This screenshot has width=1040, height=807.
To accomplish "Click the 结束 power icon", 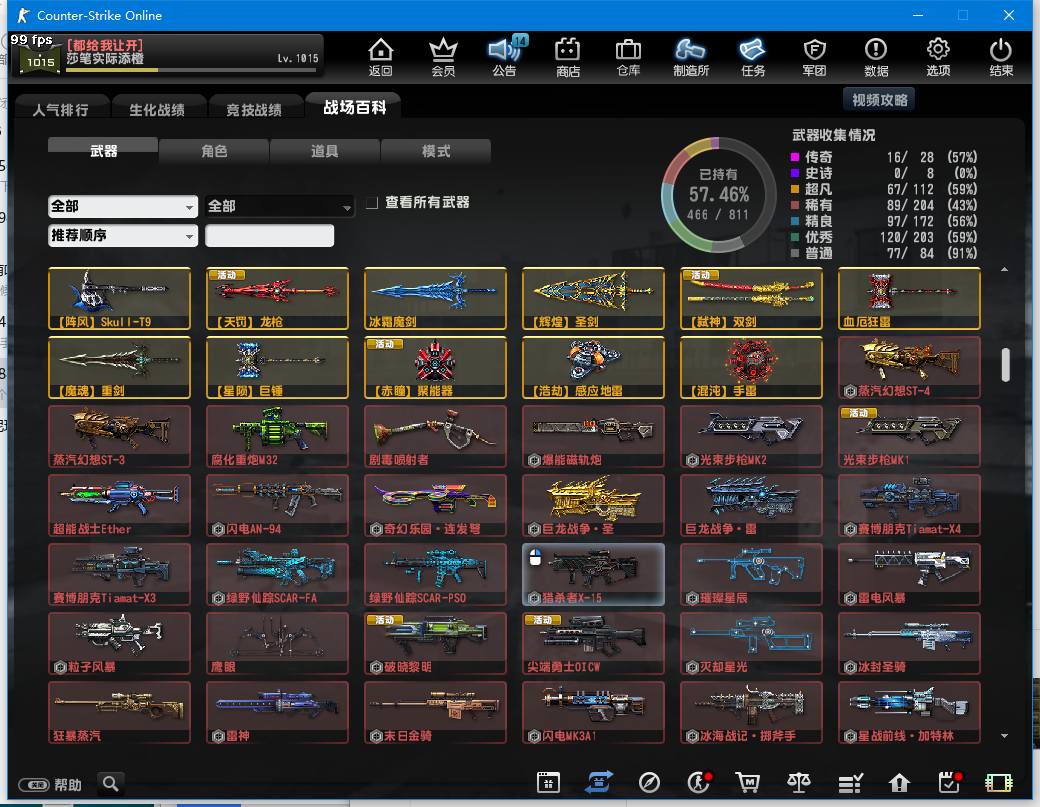I will click(x=1001, y=56).
